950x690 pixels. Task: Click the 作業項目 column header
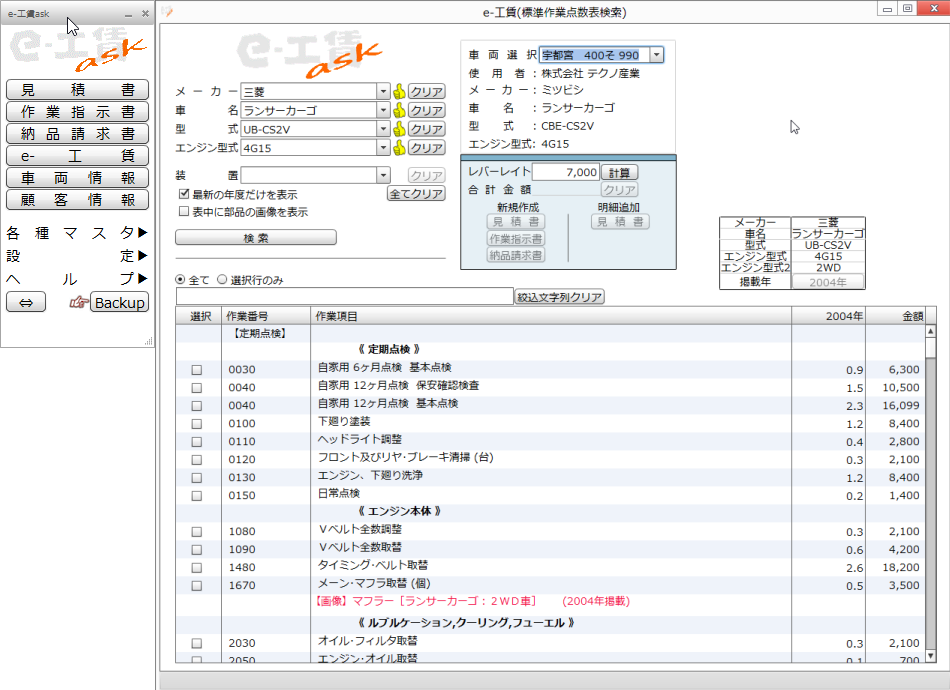(x=551, y=316)
